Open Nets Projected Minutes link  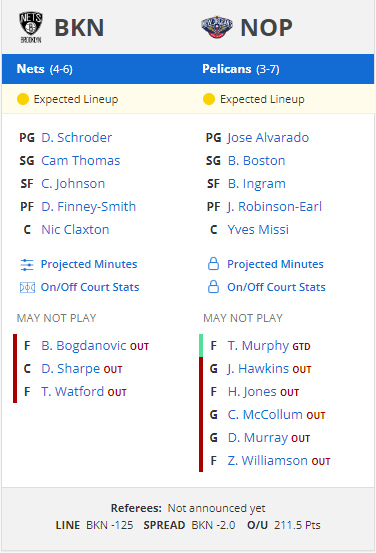click(x=89, y=264)
